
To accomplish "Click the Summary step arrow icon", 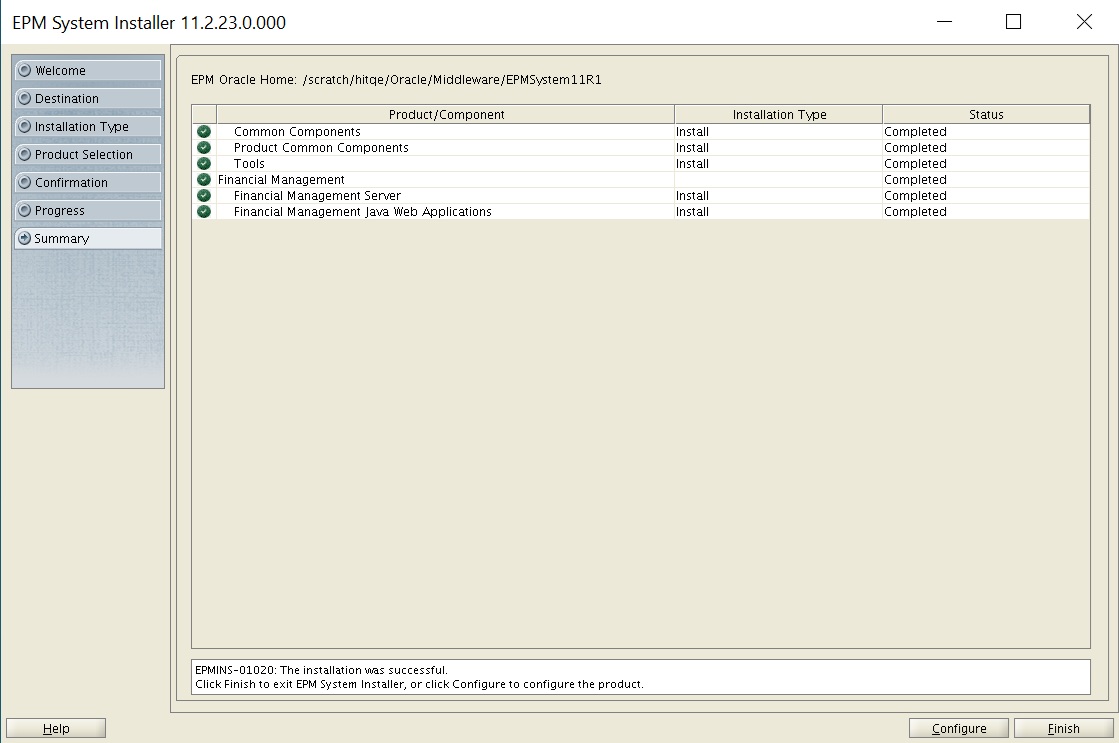I will click(25, 238).
